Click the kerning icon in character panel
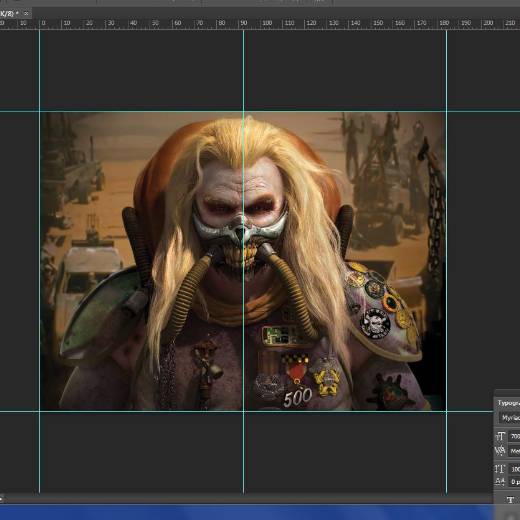 point(500,451)
